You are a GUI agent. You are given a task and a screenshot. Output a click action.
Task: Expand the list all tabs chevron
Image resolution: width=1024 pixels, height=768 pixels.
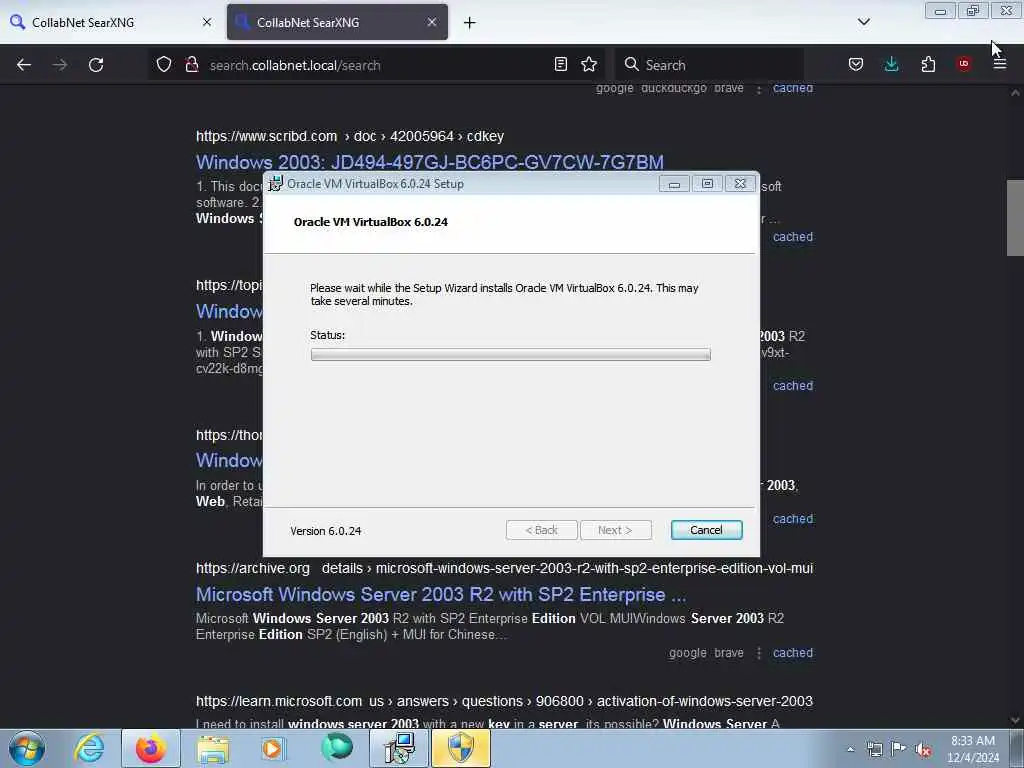coord(863,22)
